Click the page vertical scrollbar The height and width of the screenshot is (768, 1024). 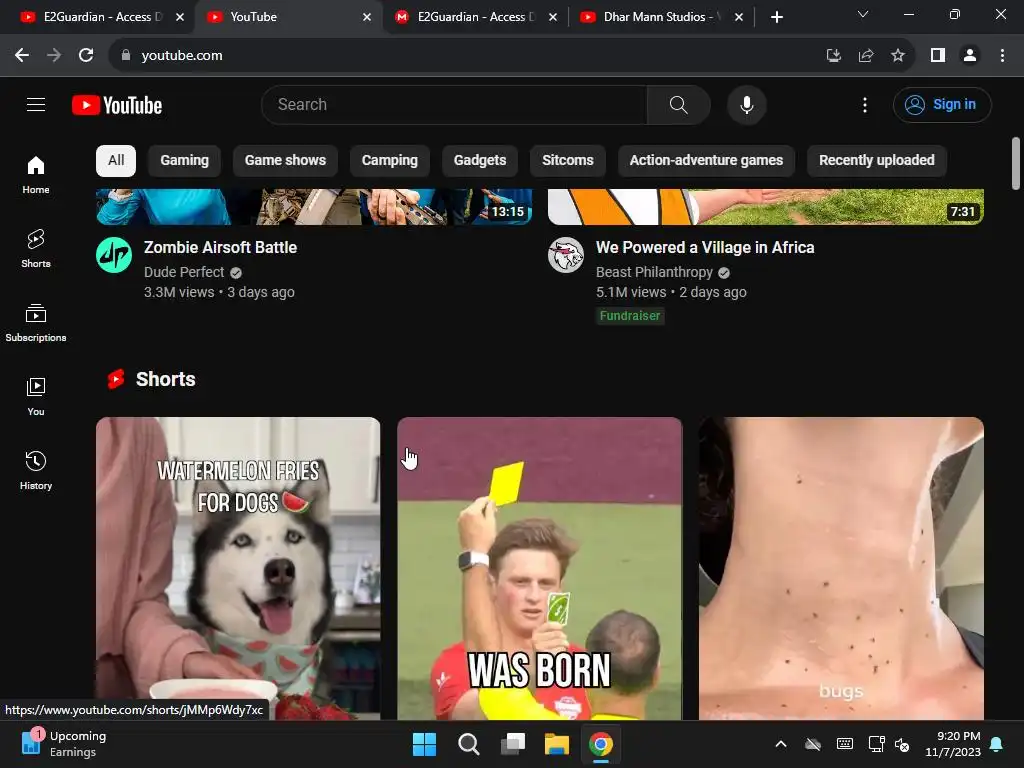1016,163
